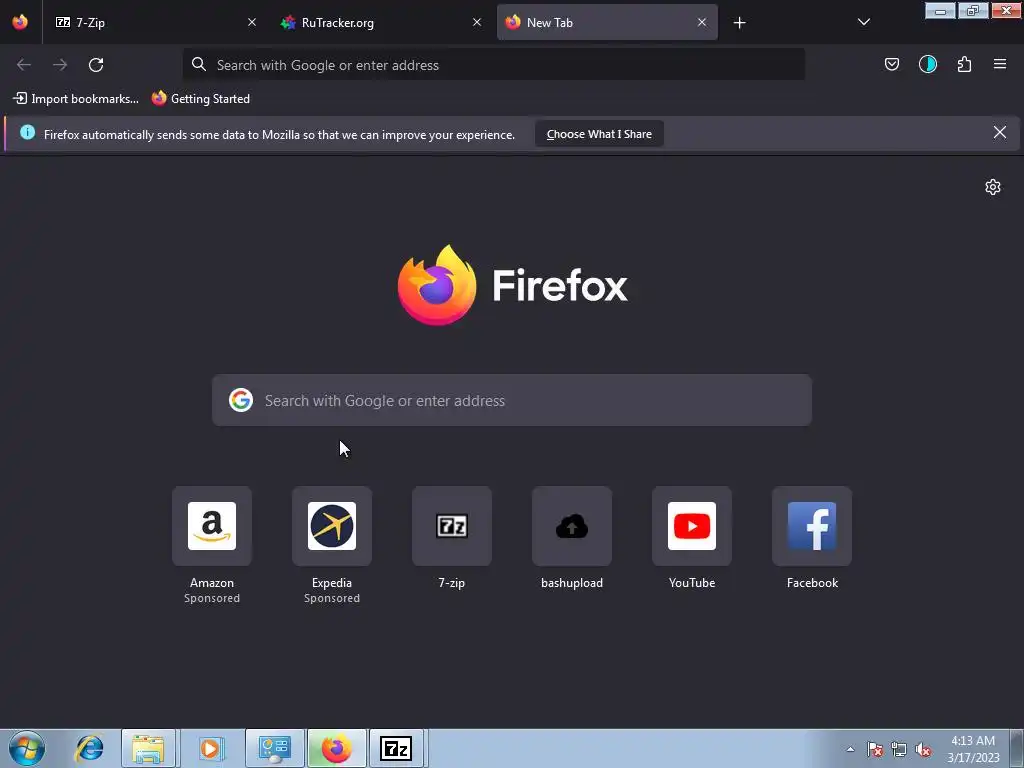The image size is (1024, 768).
Task: Dismiss the data sharing notification bar
Action: pos(999,133)
